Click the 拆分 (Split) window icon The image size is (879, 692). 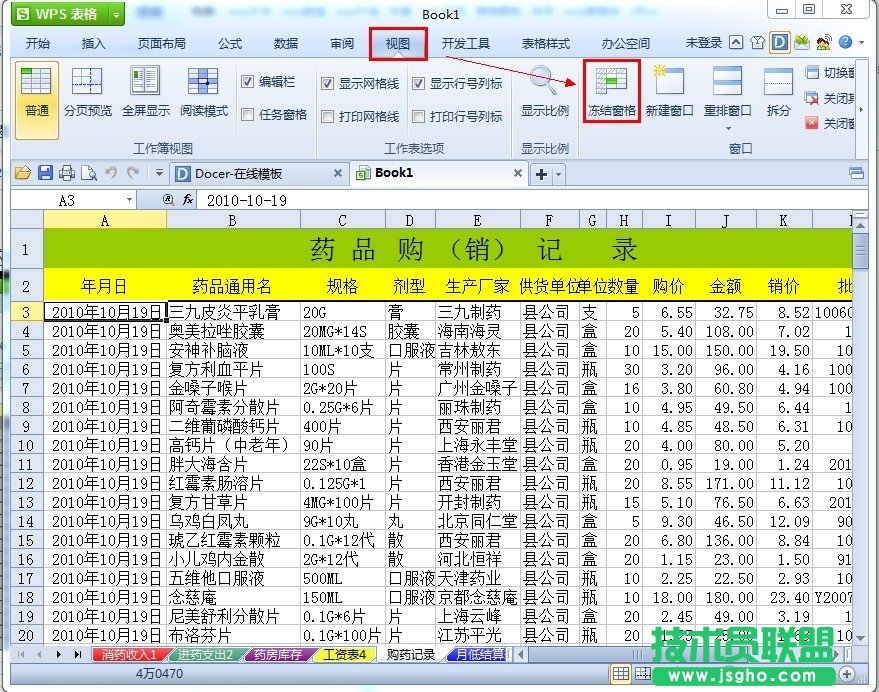click(778, 91)
